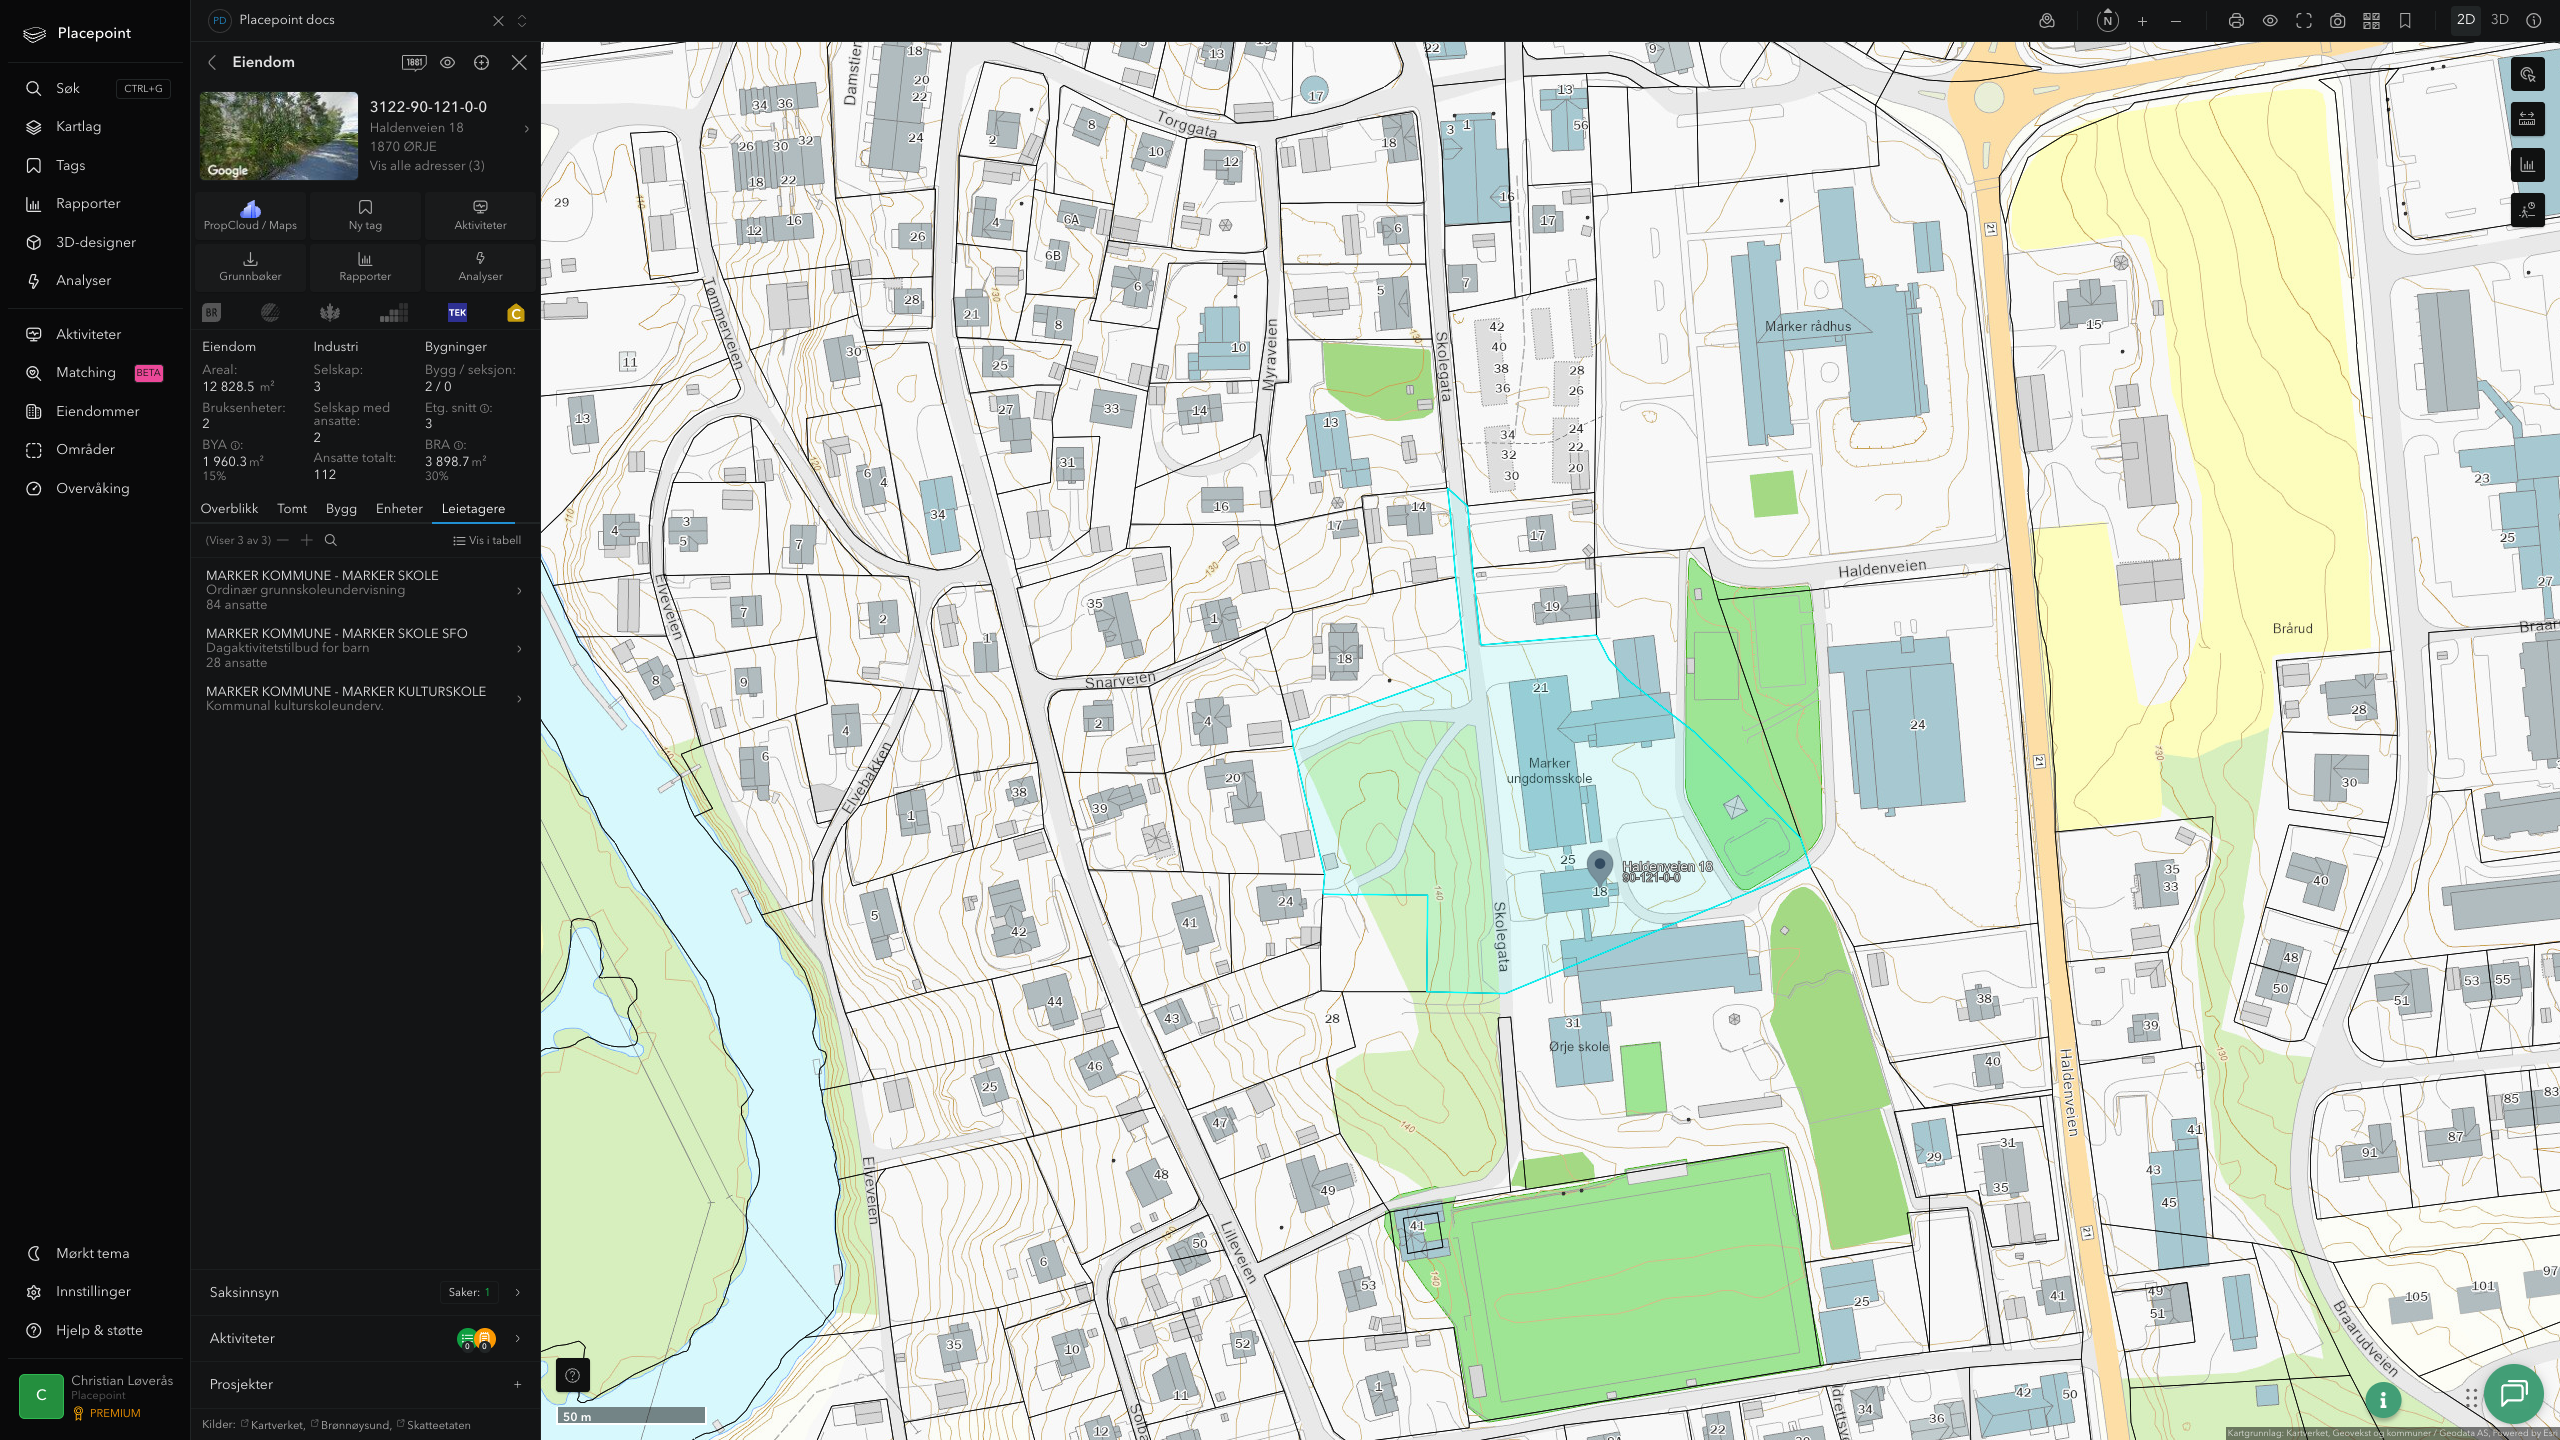Click Vis i tabell button
The width and height of the screenshot is (2560, 1440).
pos(487,540)
